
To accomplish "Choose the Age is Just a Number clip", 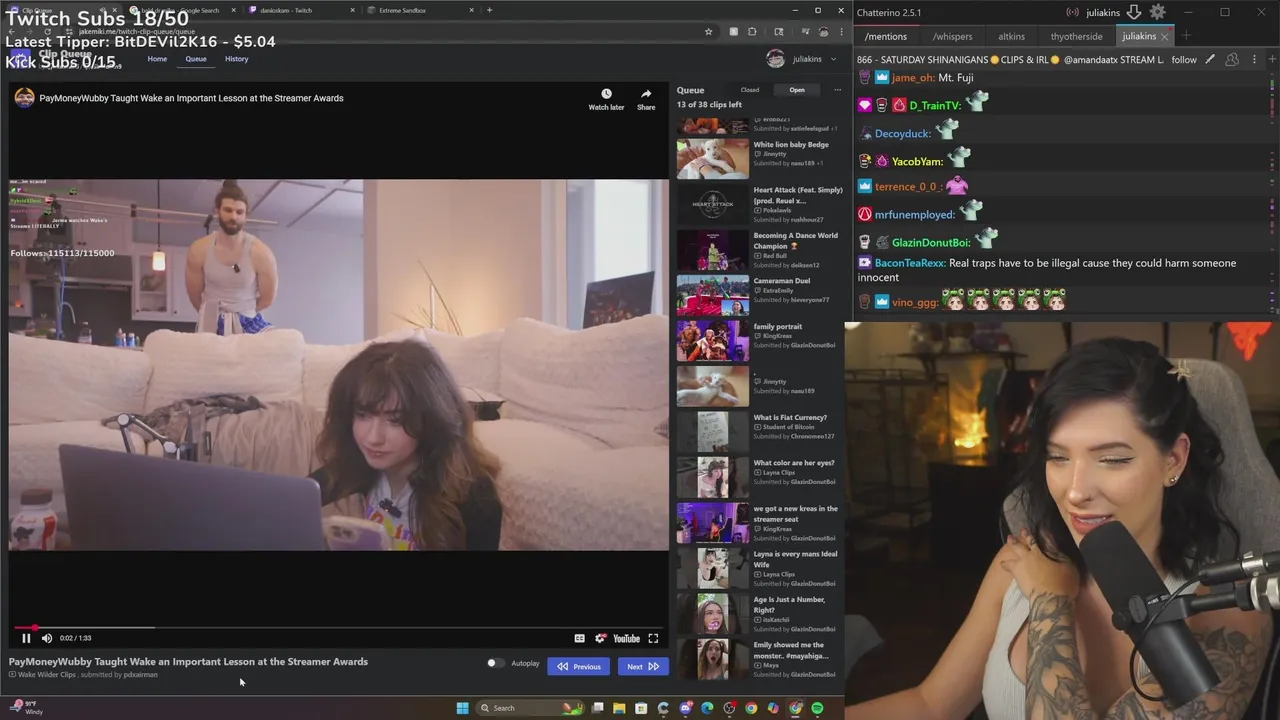I will pos(758,614).
